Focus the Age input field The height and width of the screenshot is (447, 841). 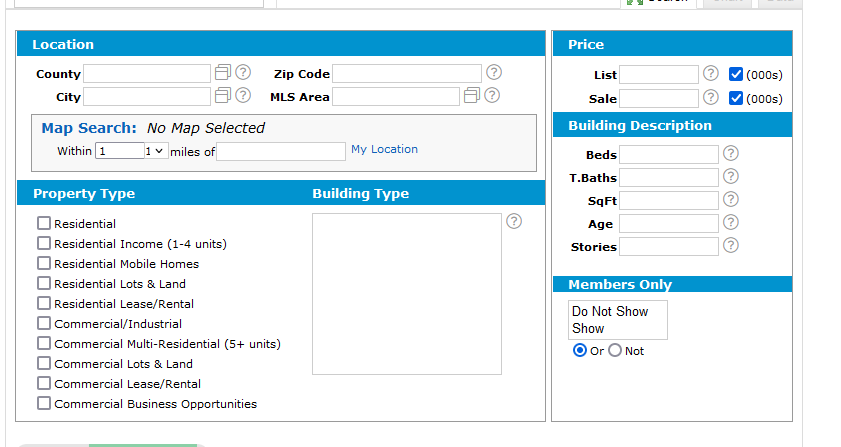(x=669, y=224)
